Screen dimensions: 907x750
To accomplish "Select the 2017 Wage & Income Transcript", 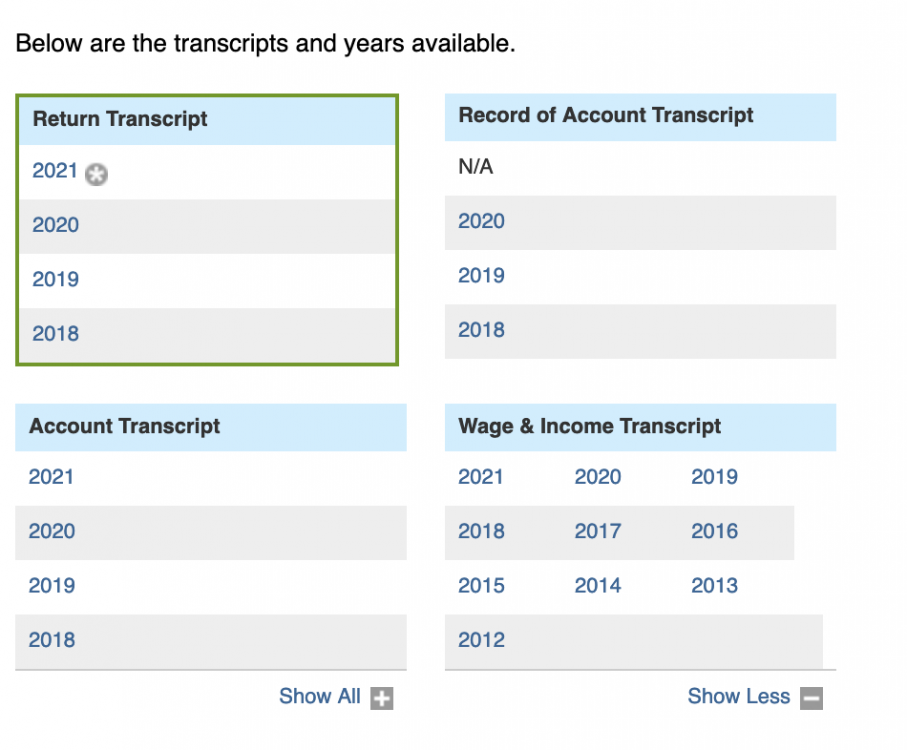I will point(597,531).
